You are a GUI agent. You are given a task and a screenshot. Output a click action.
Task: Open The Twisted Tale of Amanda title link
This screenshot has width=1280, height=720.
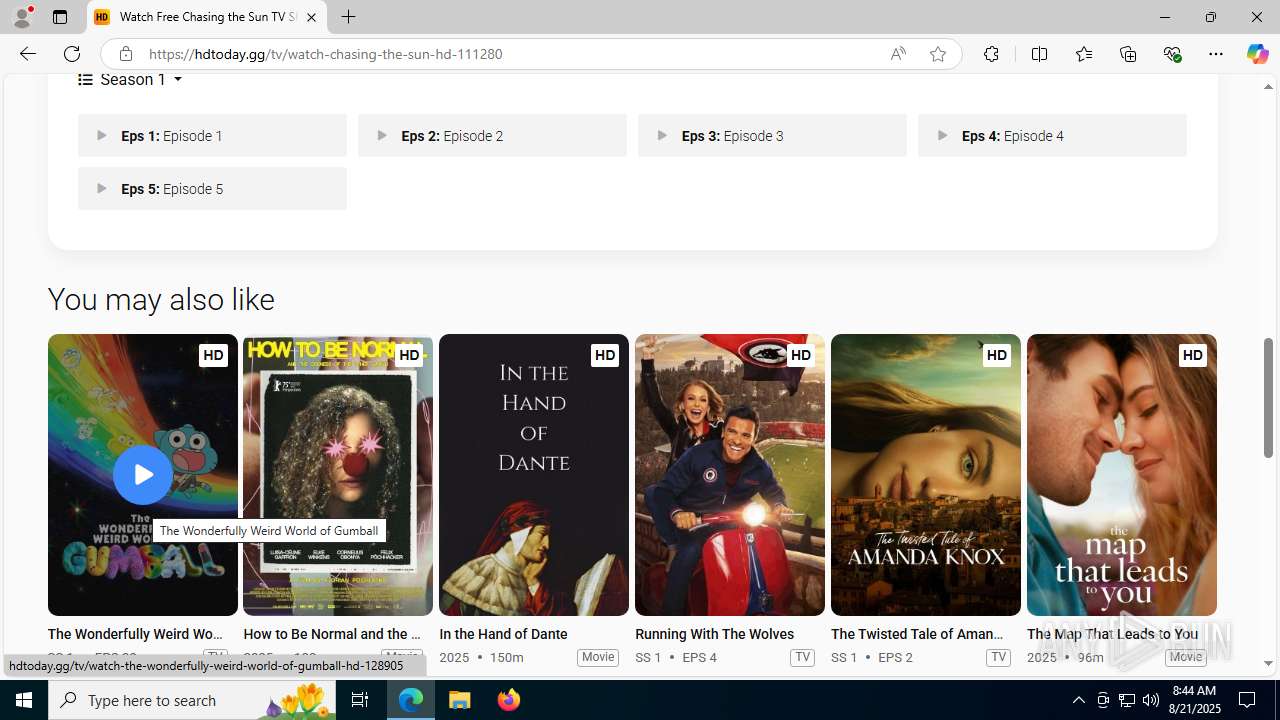point(917,634)
